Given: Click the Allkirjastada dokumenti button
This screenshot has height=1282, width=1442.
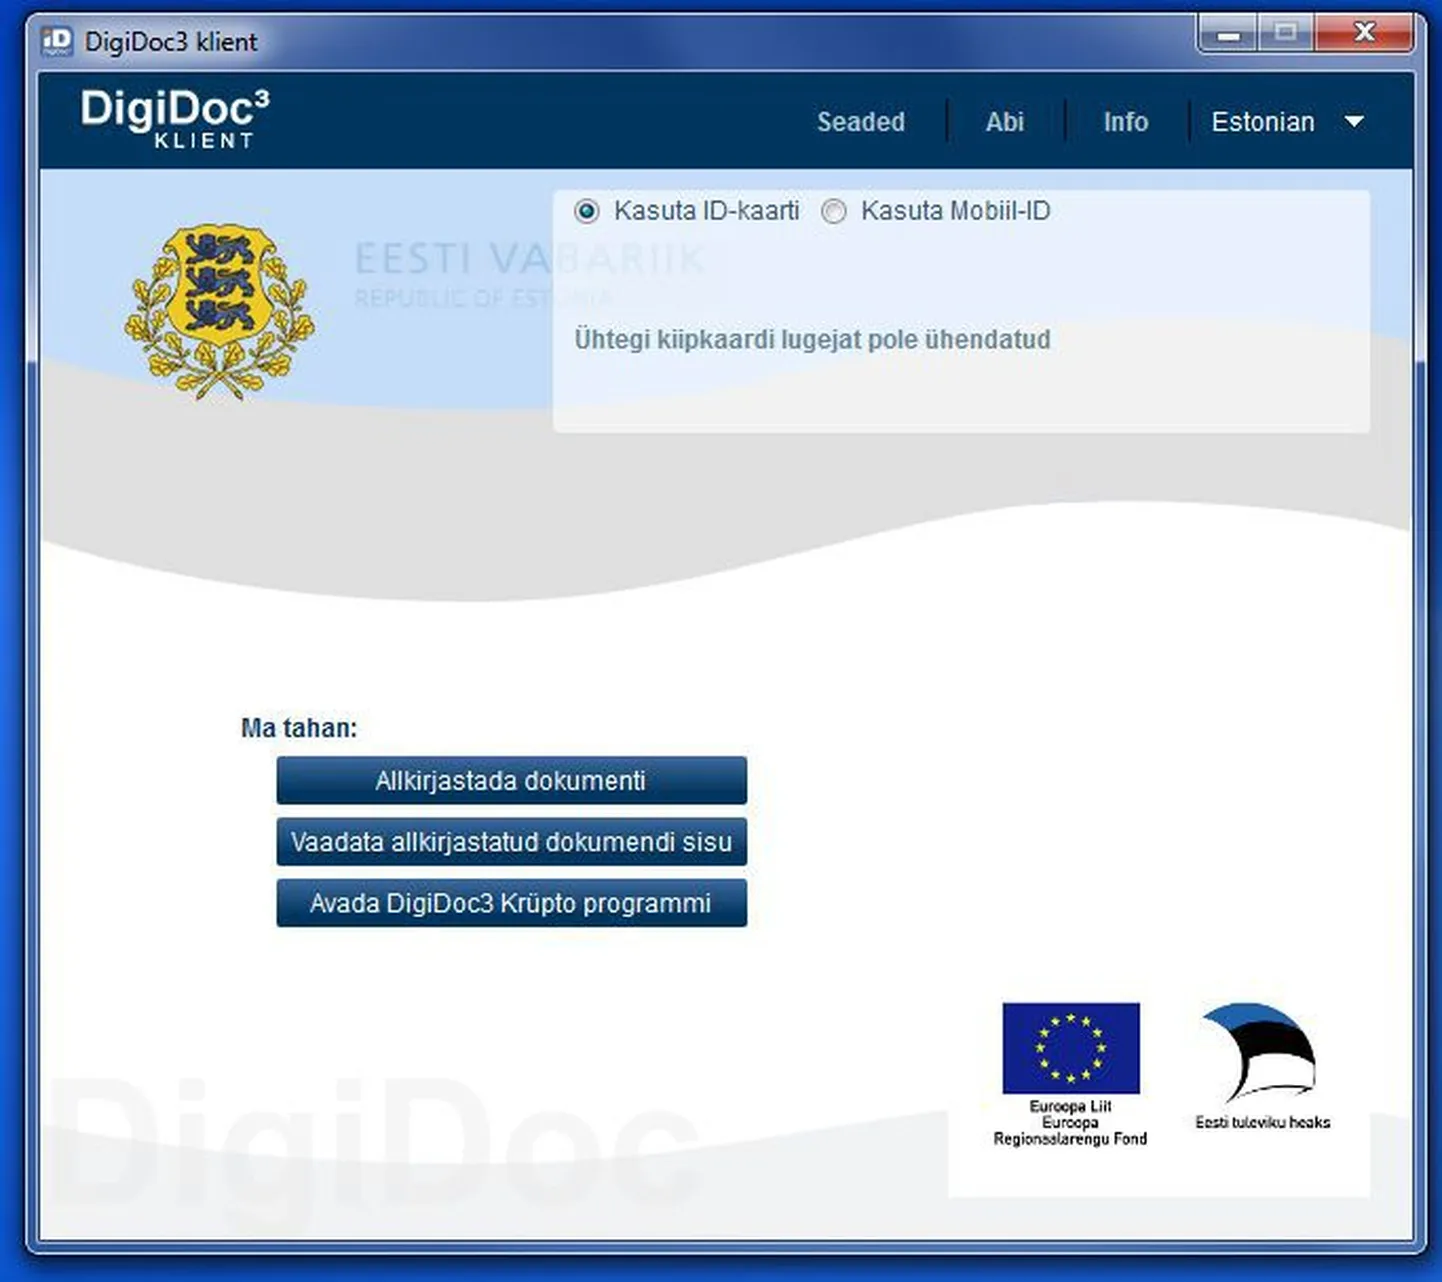Looking at the screenshot, I should pyautogui.click(x=511, y=780).
